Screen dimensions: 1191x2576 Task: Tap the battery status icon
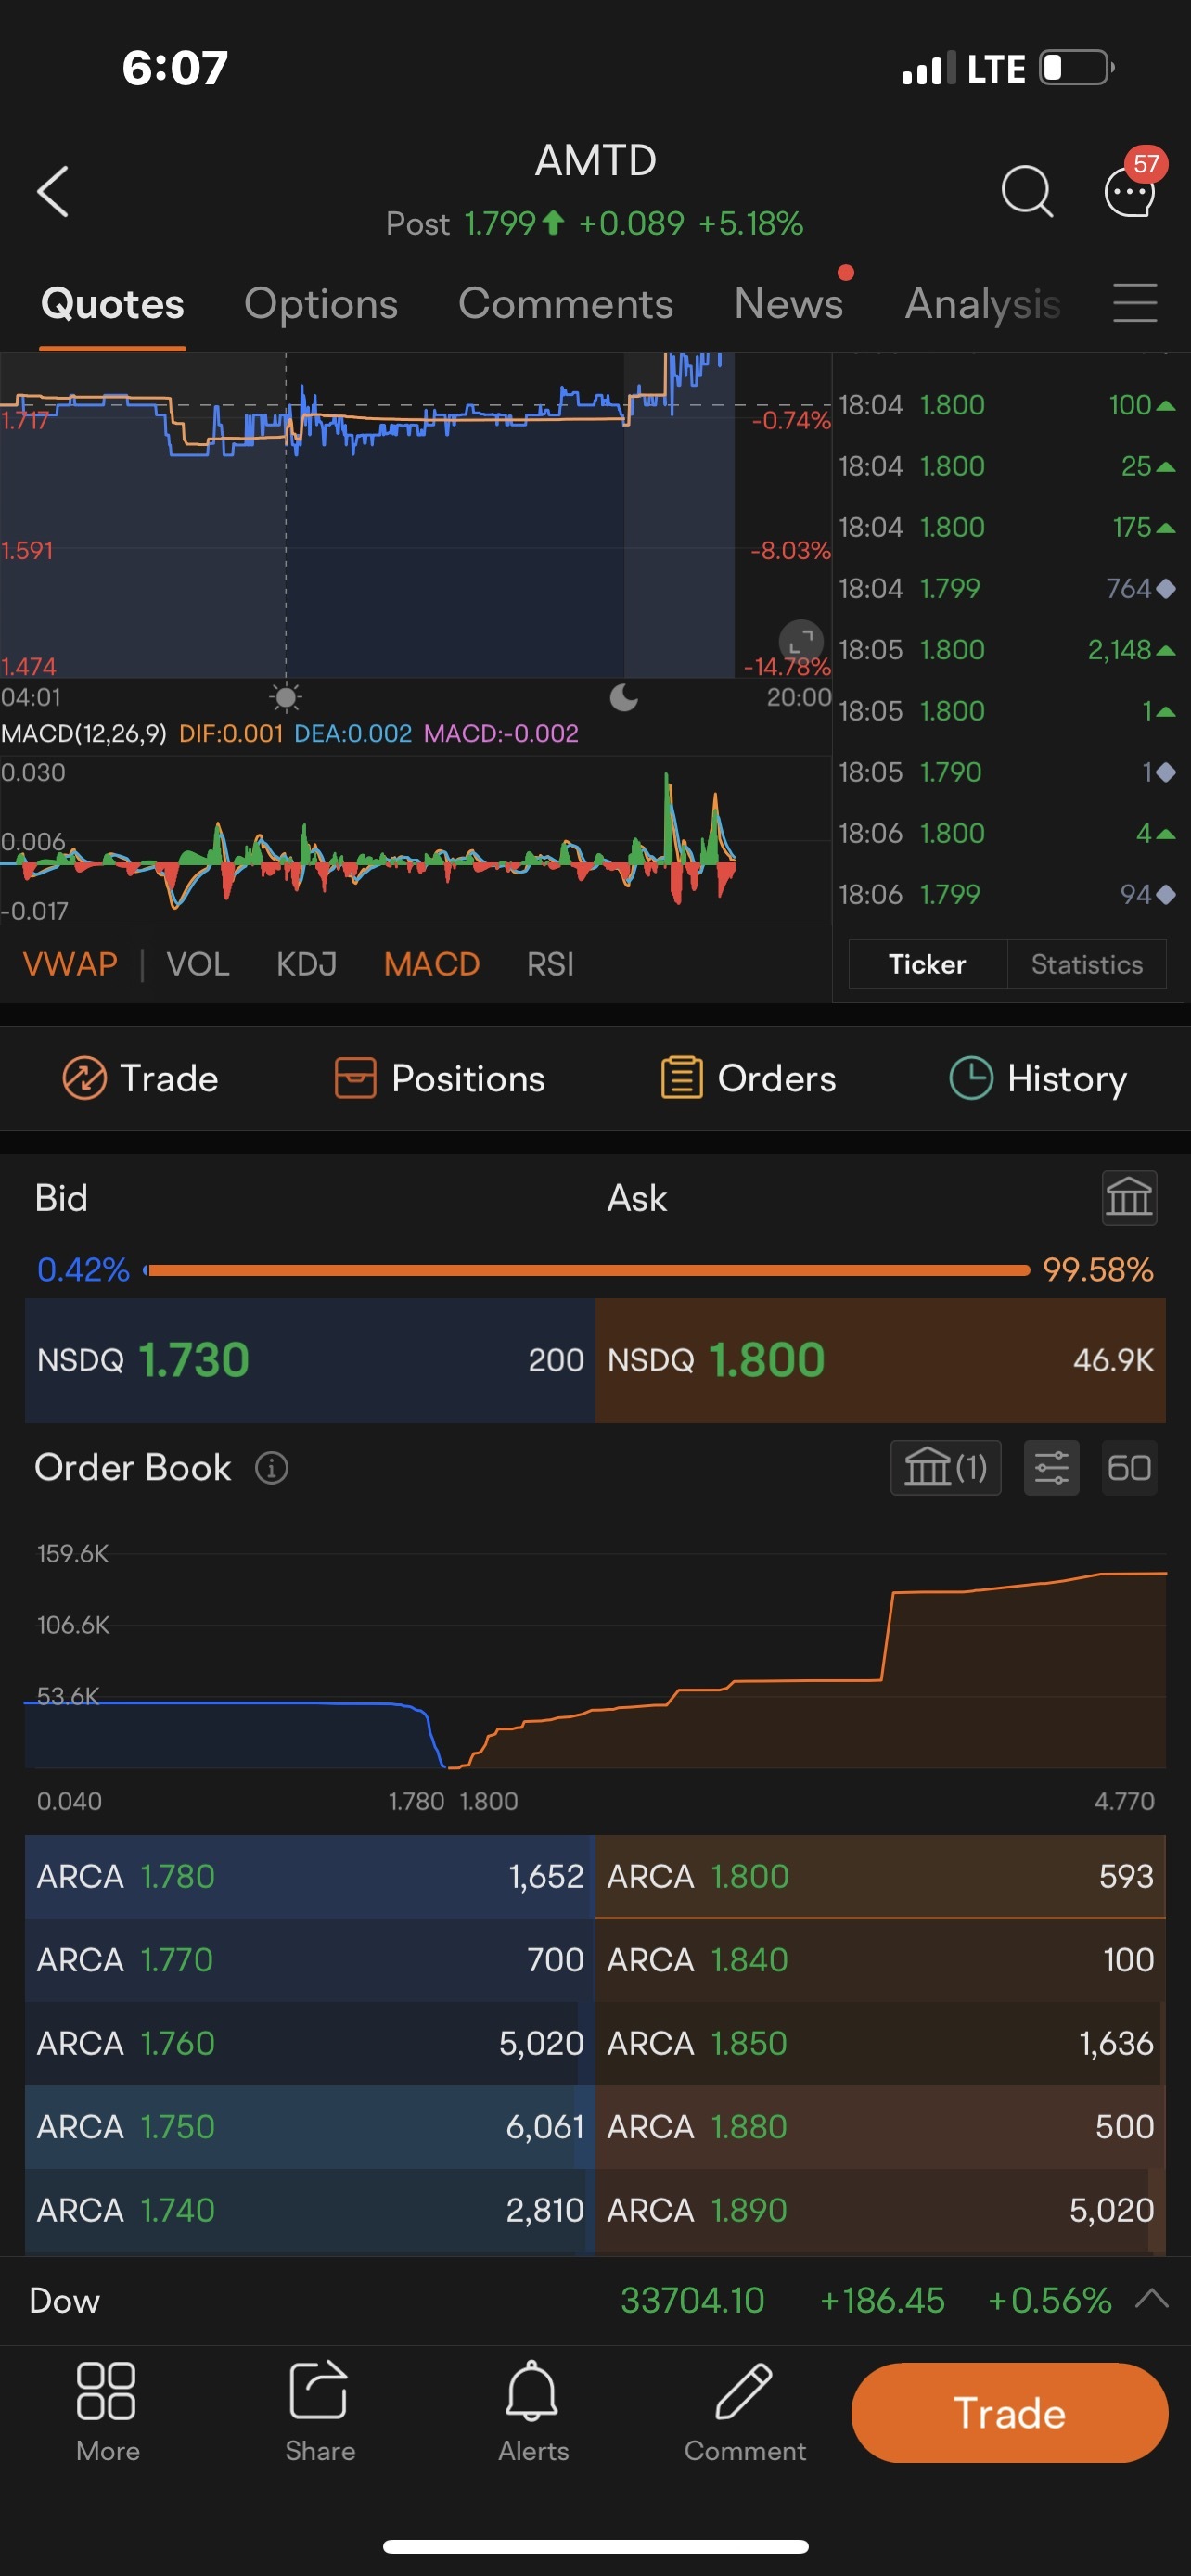point(1077,68)
